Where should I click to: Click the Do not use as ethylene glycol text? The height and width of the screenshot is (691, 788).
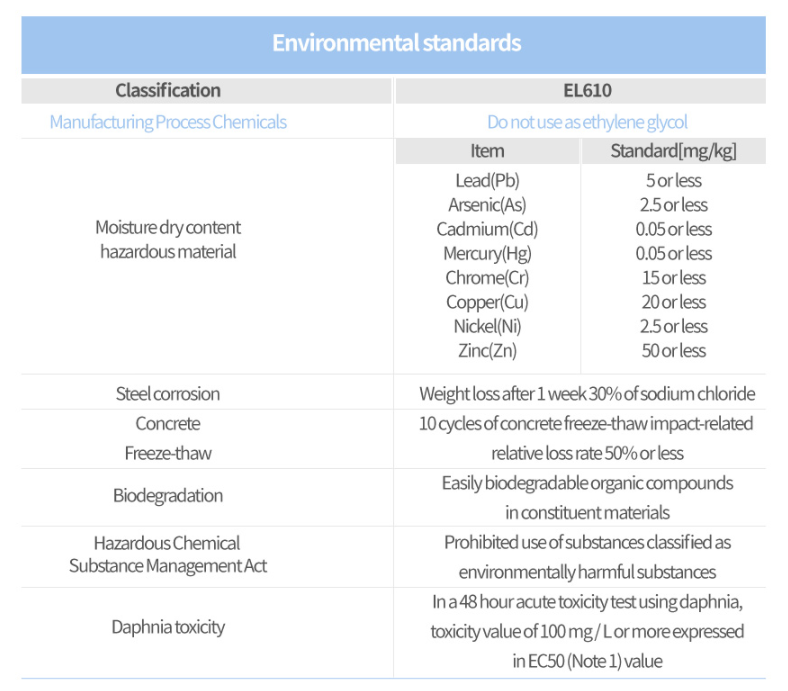[x=587, y=122]
